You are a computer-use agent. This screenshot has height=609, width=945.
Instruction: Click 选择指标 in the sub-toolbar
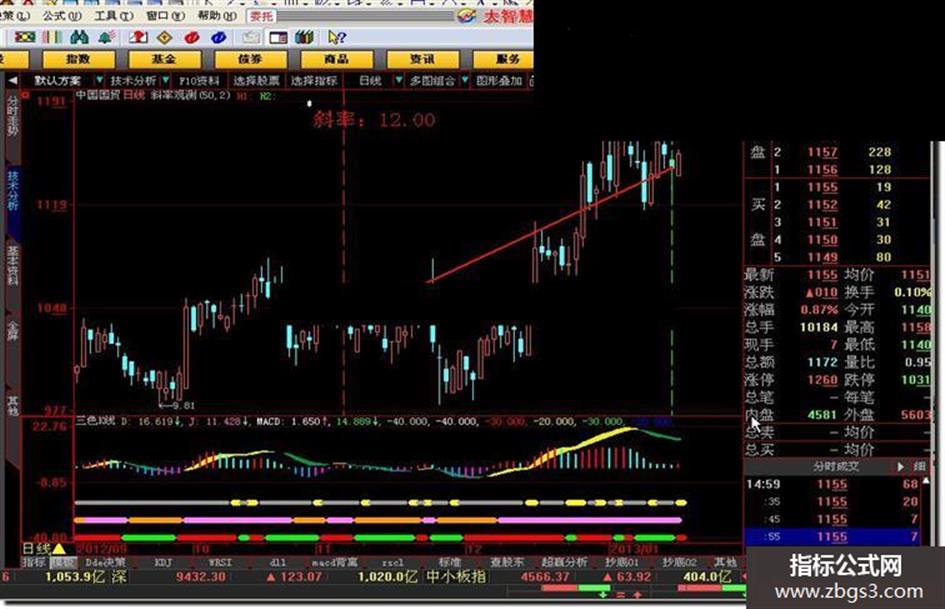click(x=314, y=80)
